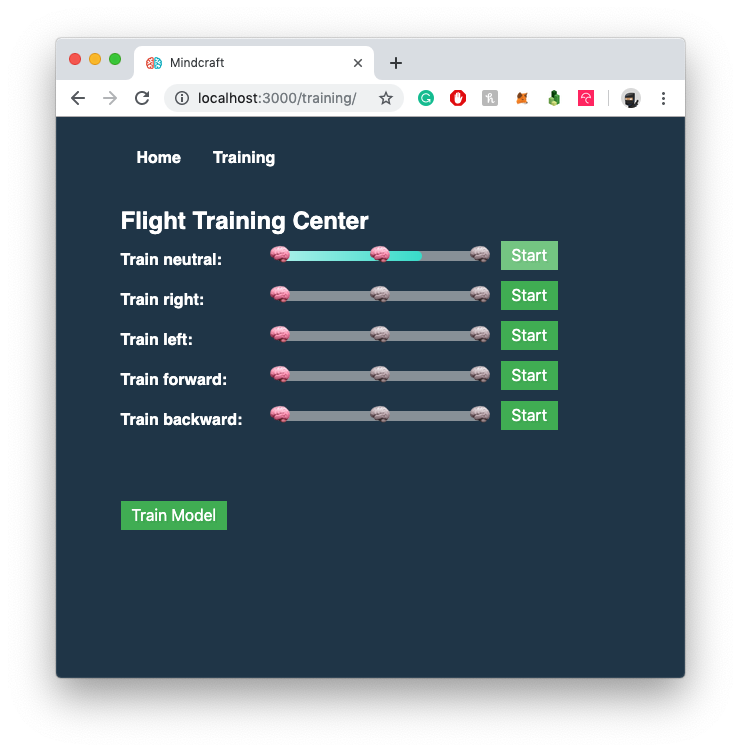Screen dimensions: 741x752
Task: Open the red stop-hand ad blocker extension
Action: point(458,98)
